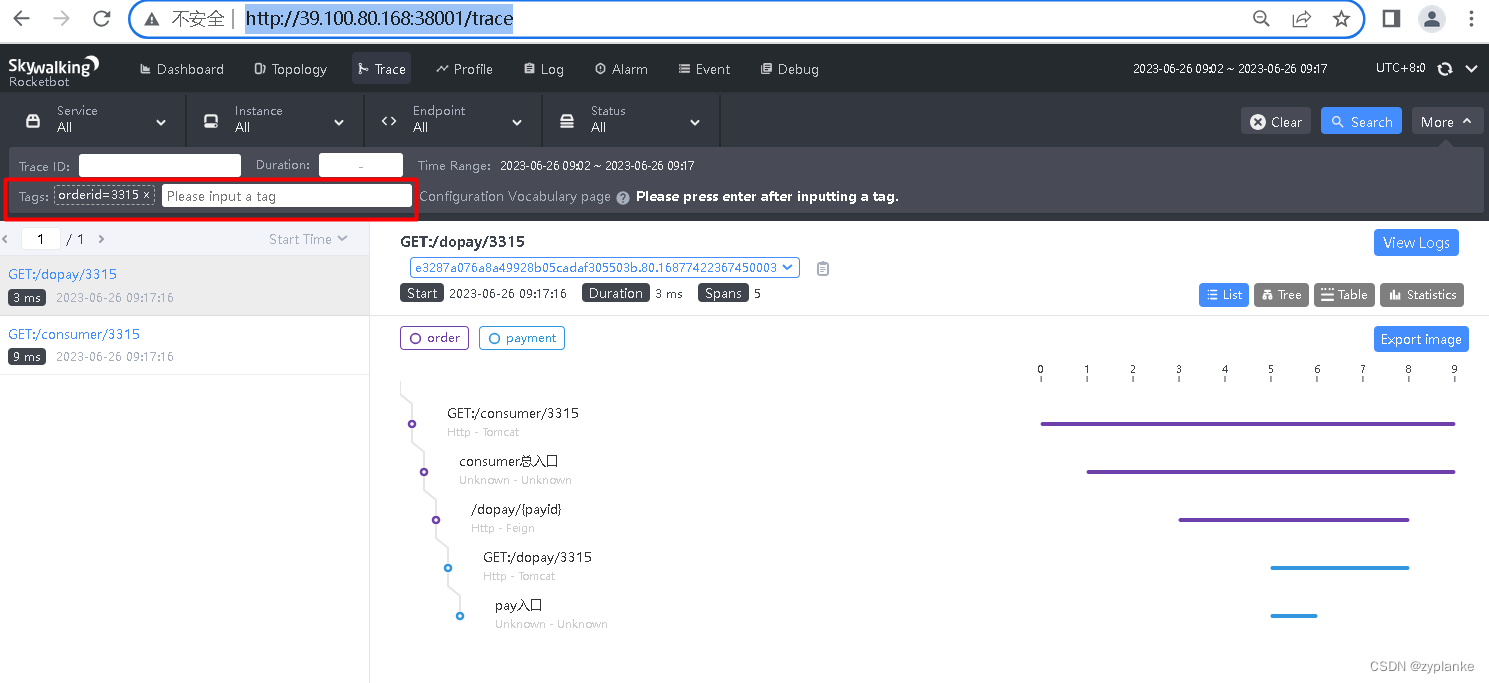Click the Skywalking Rocketbot logo

pos(55,68)
